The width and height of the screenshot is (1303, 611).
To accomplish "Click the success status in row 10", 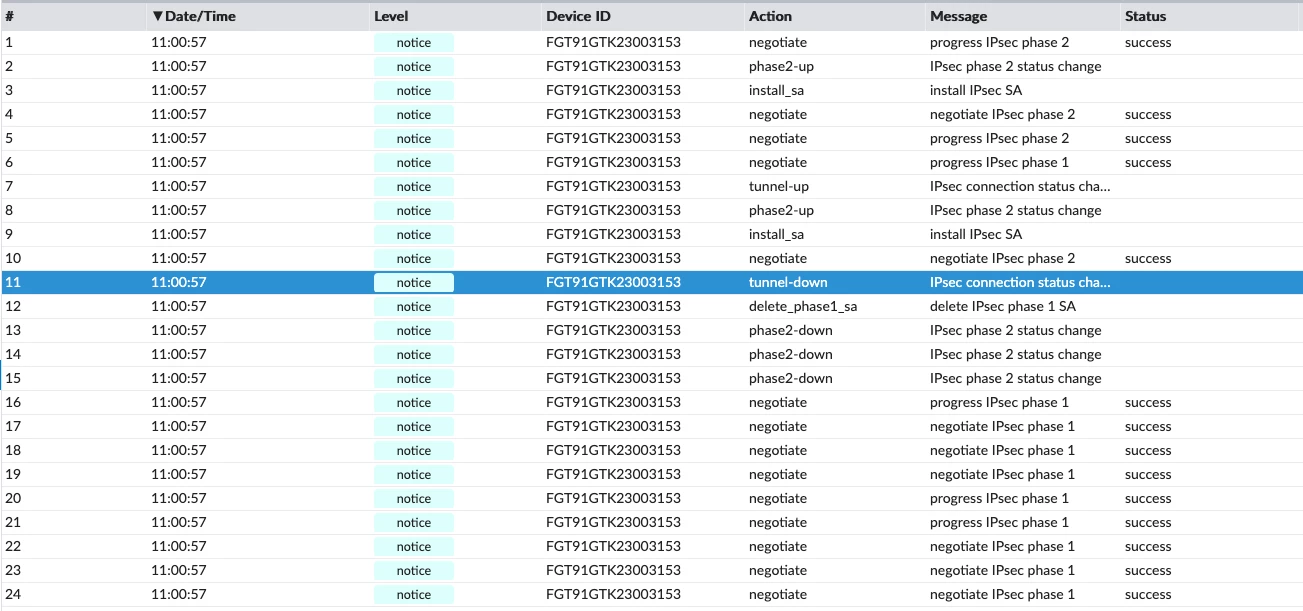I will tap(1148, 258).
